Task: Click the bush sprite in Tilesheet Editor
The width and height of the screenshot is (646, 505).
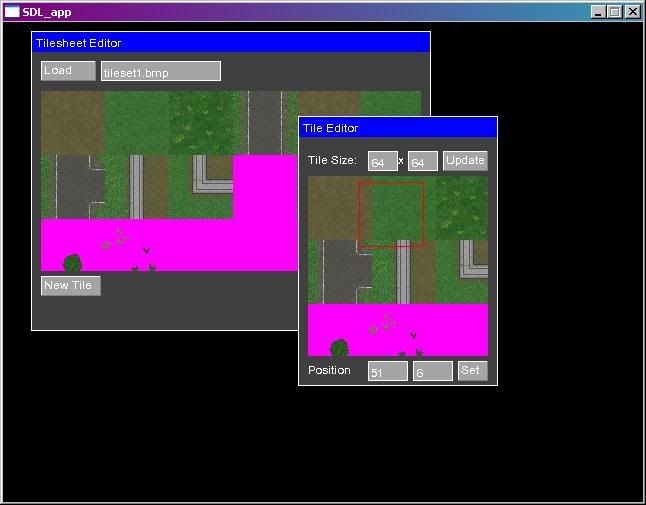Action: 72,263
